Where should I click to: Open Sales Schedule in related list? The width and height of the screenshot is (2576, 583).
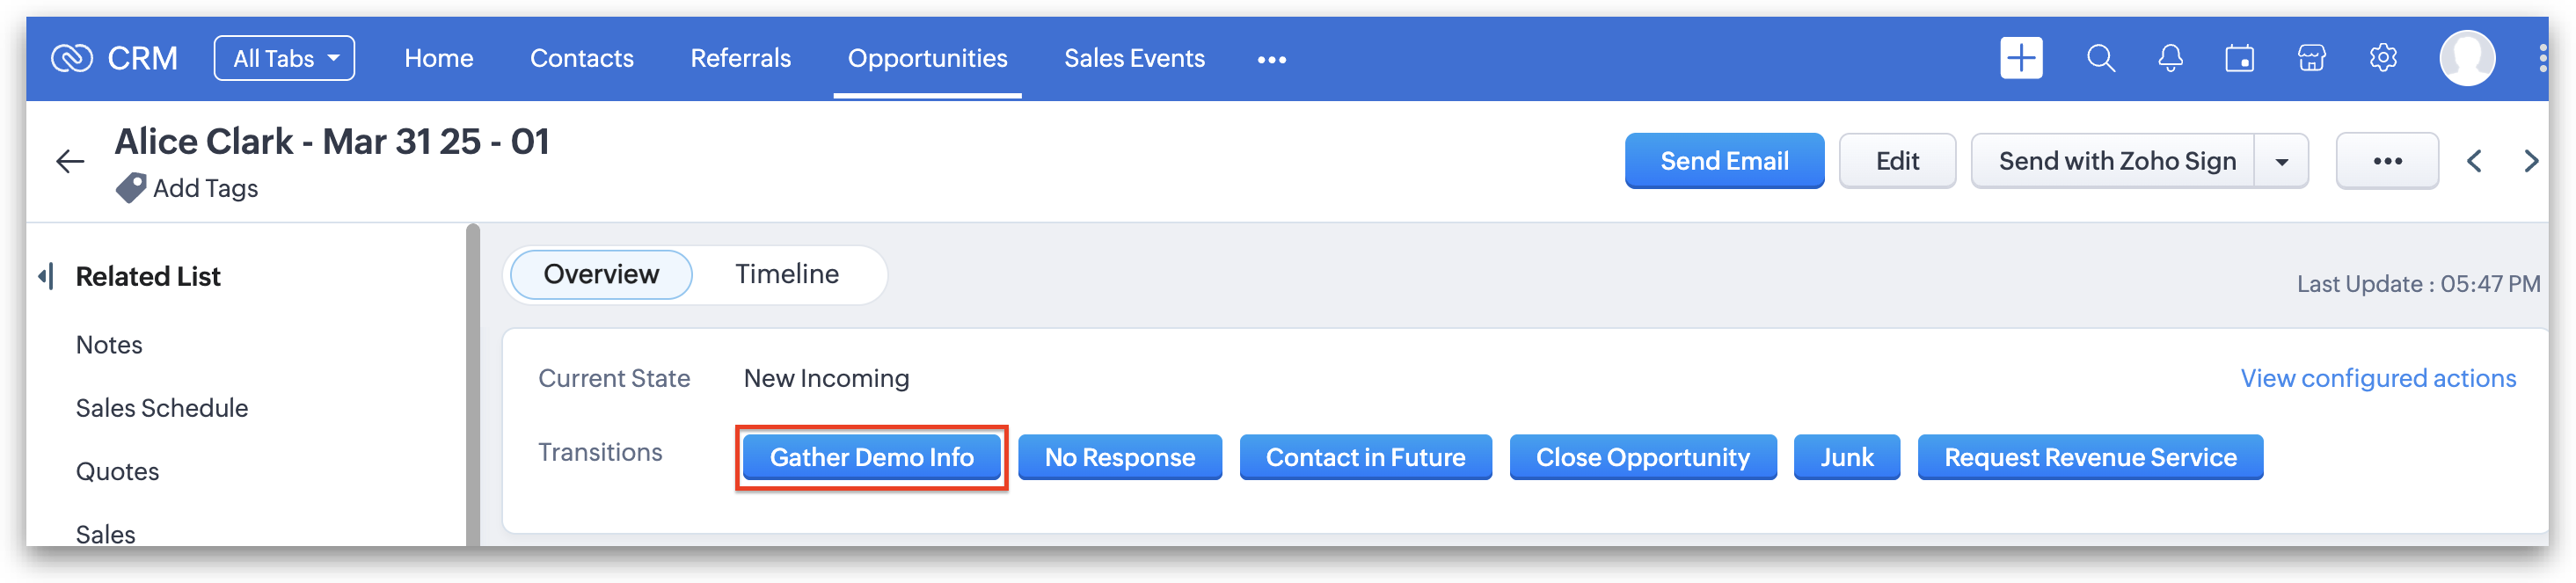click(162, 408)
